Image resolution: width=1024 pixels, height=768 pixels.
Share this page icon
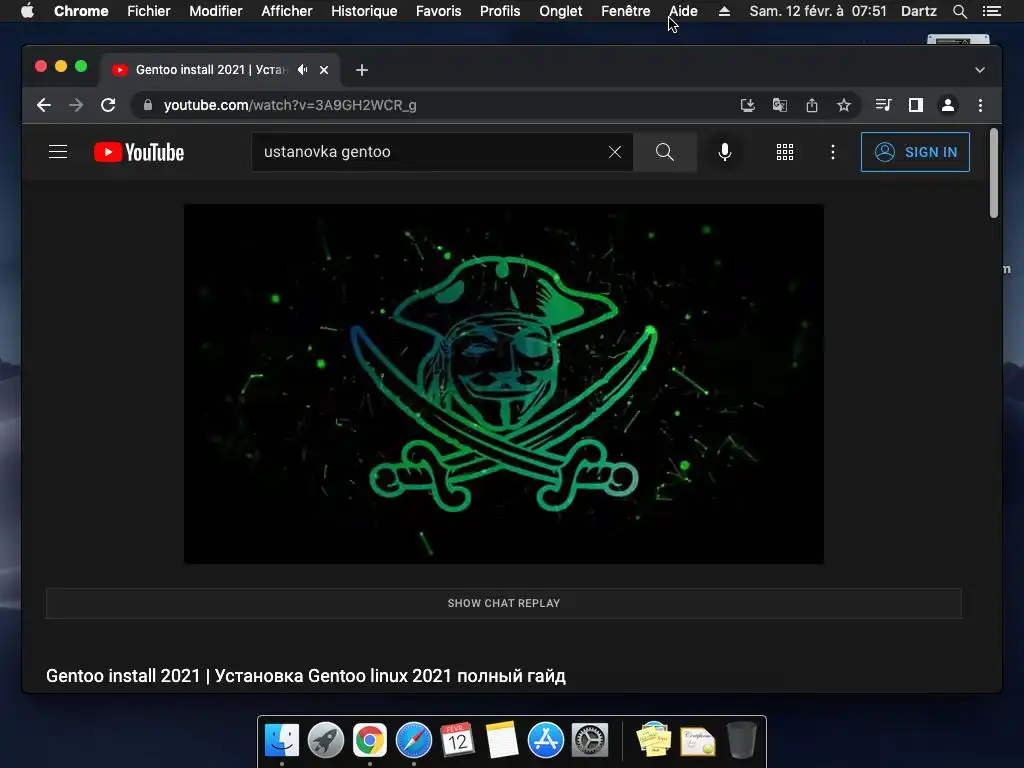(812, 105)
